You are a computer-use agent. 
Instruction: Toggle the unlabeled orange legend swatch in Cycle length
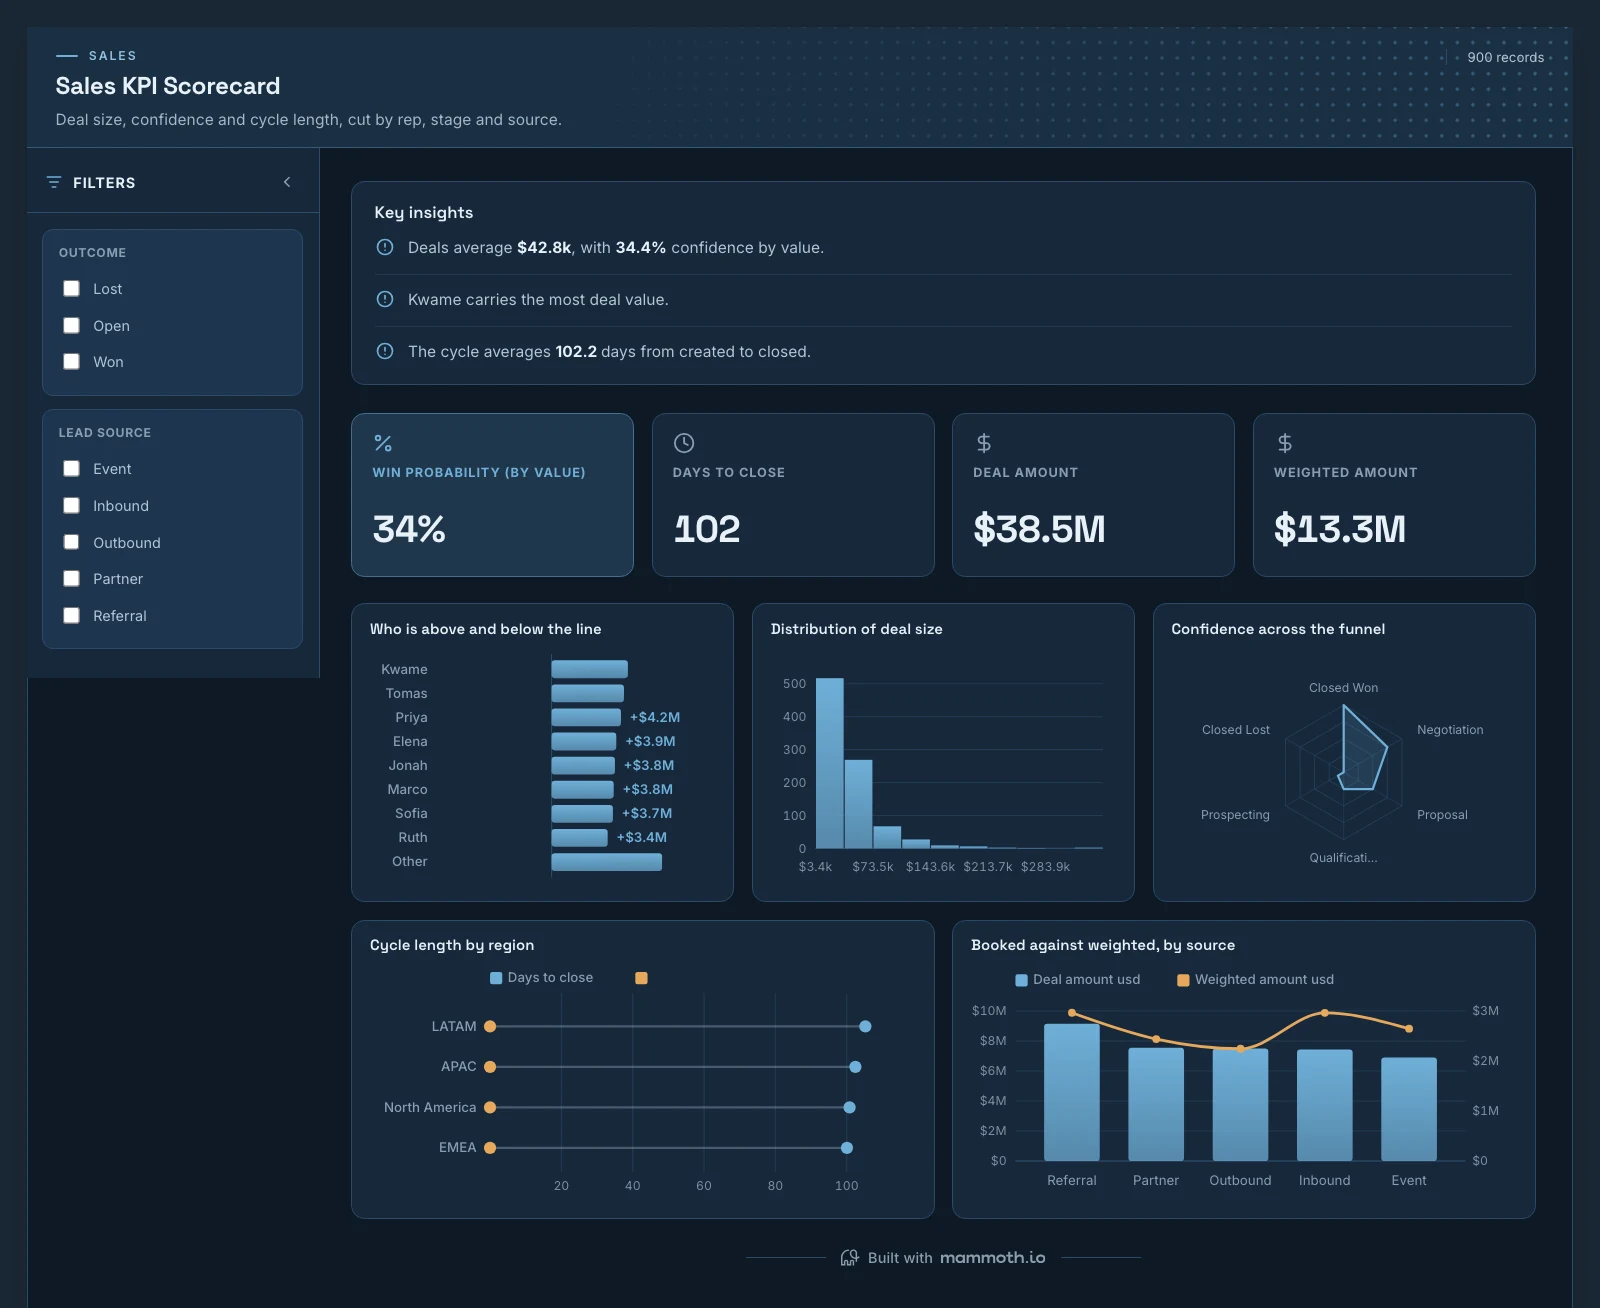[641, 978]
